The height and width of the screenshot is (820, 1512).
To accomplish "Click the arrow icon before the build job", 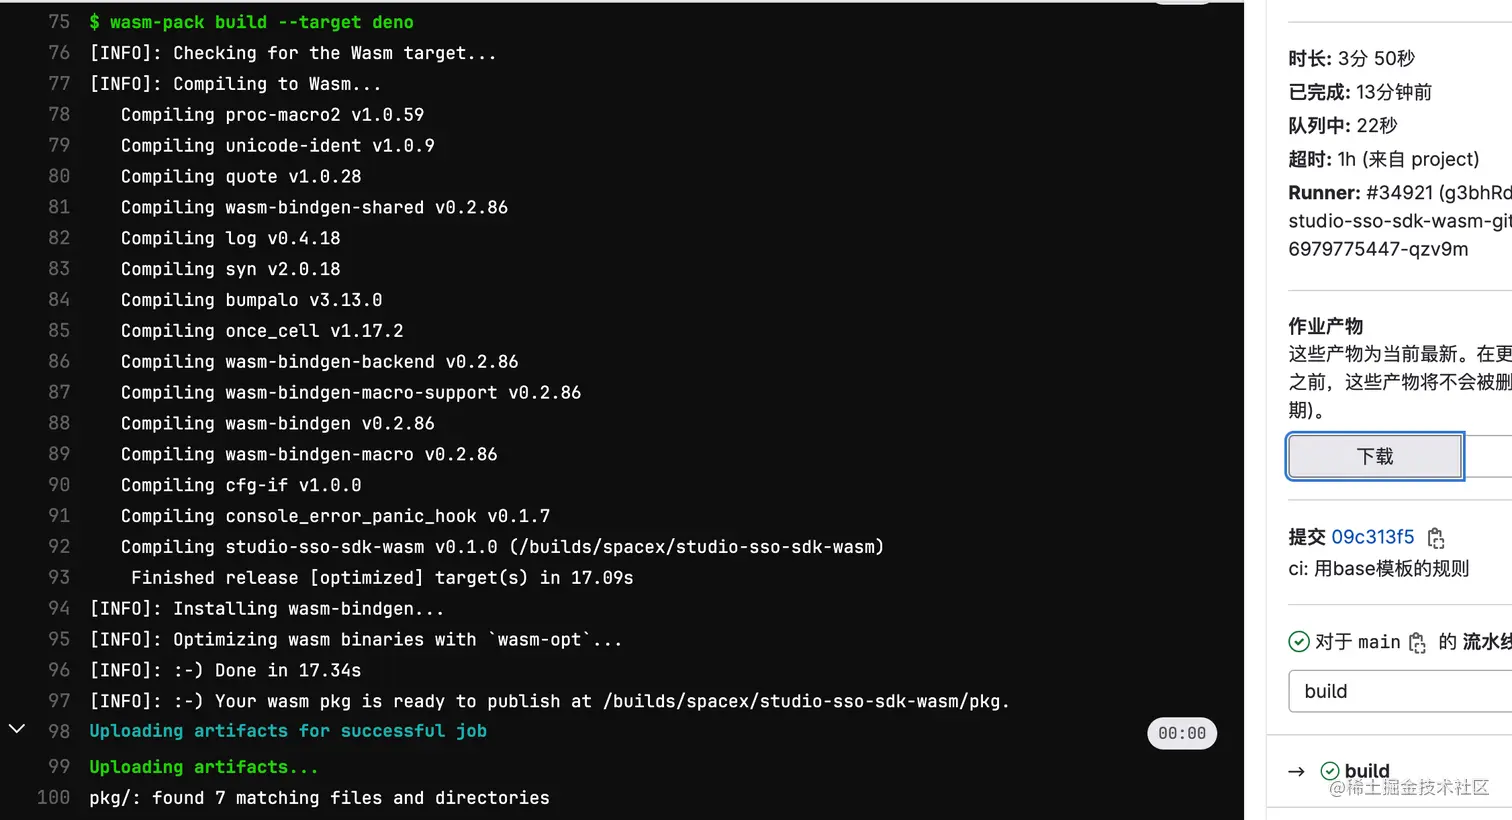I will click(x=1296, y=771).
